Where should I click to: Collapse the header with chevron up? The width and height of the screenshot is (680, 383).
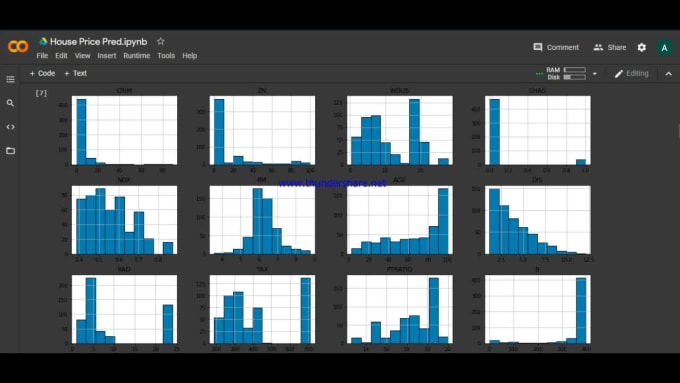pyautogui.click(x=669, y=74)
